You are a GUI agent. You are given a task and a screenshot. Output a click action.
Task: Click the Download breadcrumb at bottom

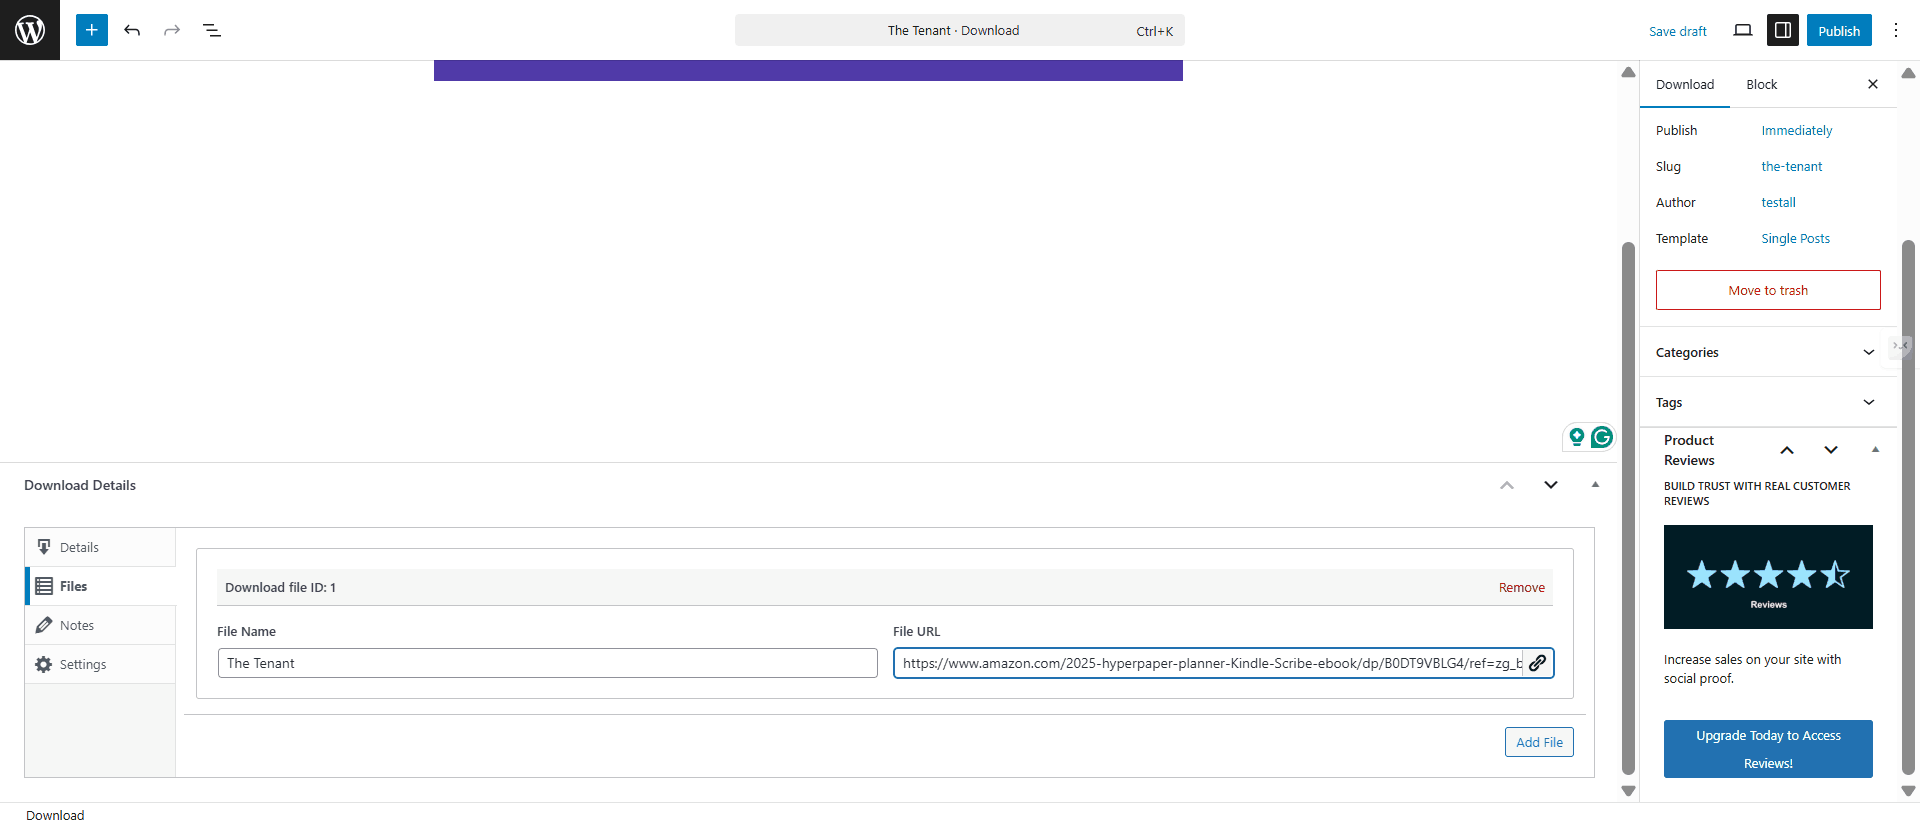pos(55,815)
